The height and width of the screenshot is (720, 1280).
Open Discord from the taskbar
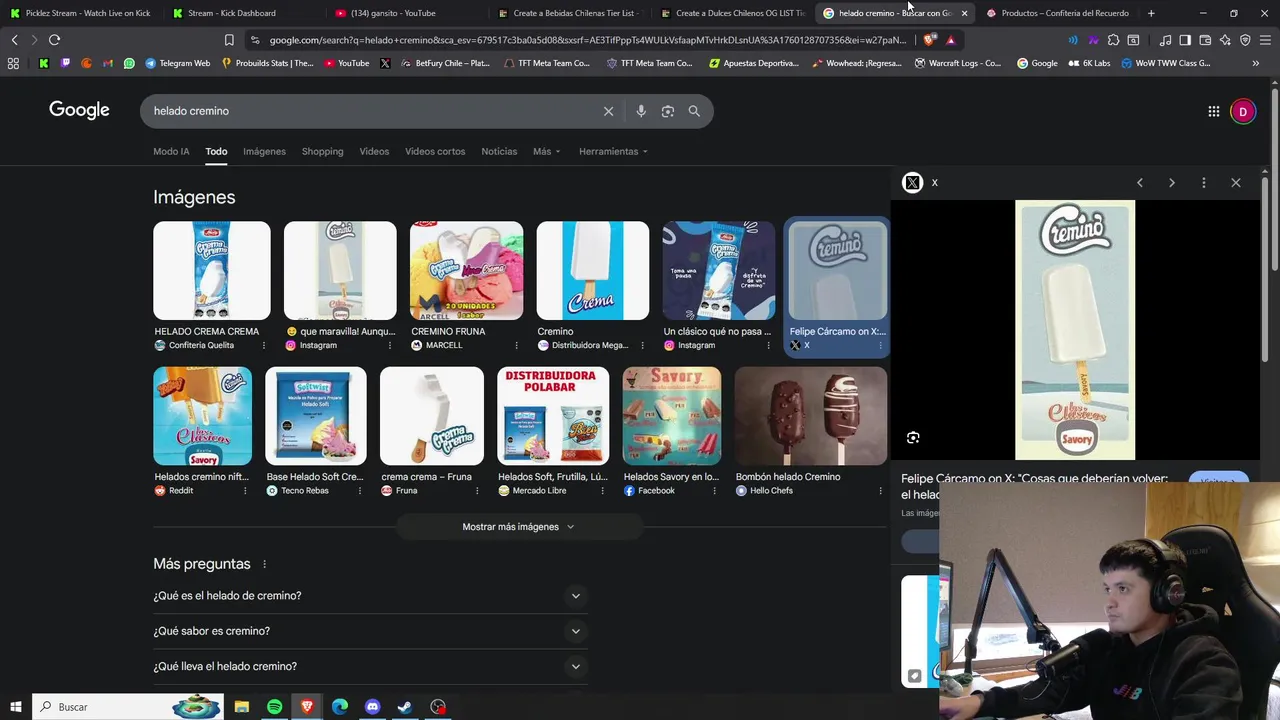tap(372, 707)
